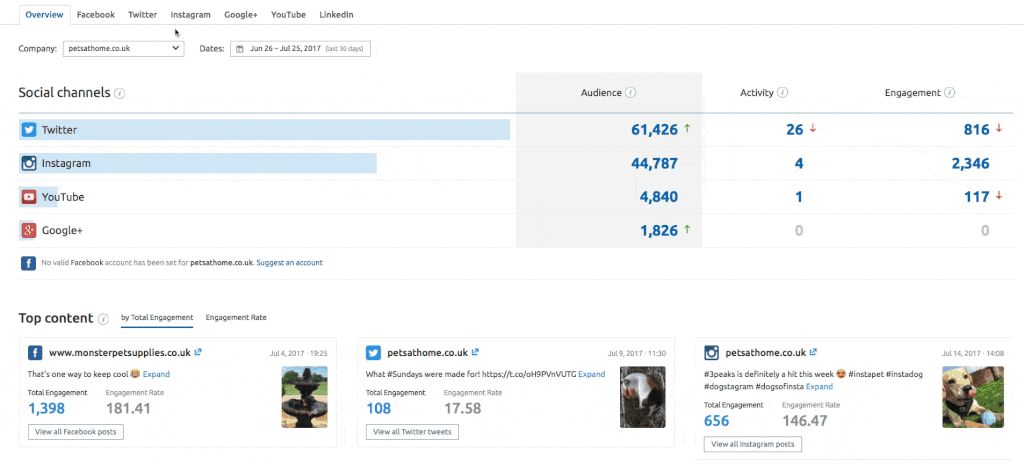This screenshot has height=464, width=1024.
Task: Open the Company dropdown petsathome.co.uk
Action: coord(123,48)
